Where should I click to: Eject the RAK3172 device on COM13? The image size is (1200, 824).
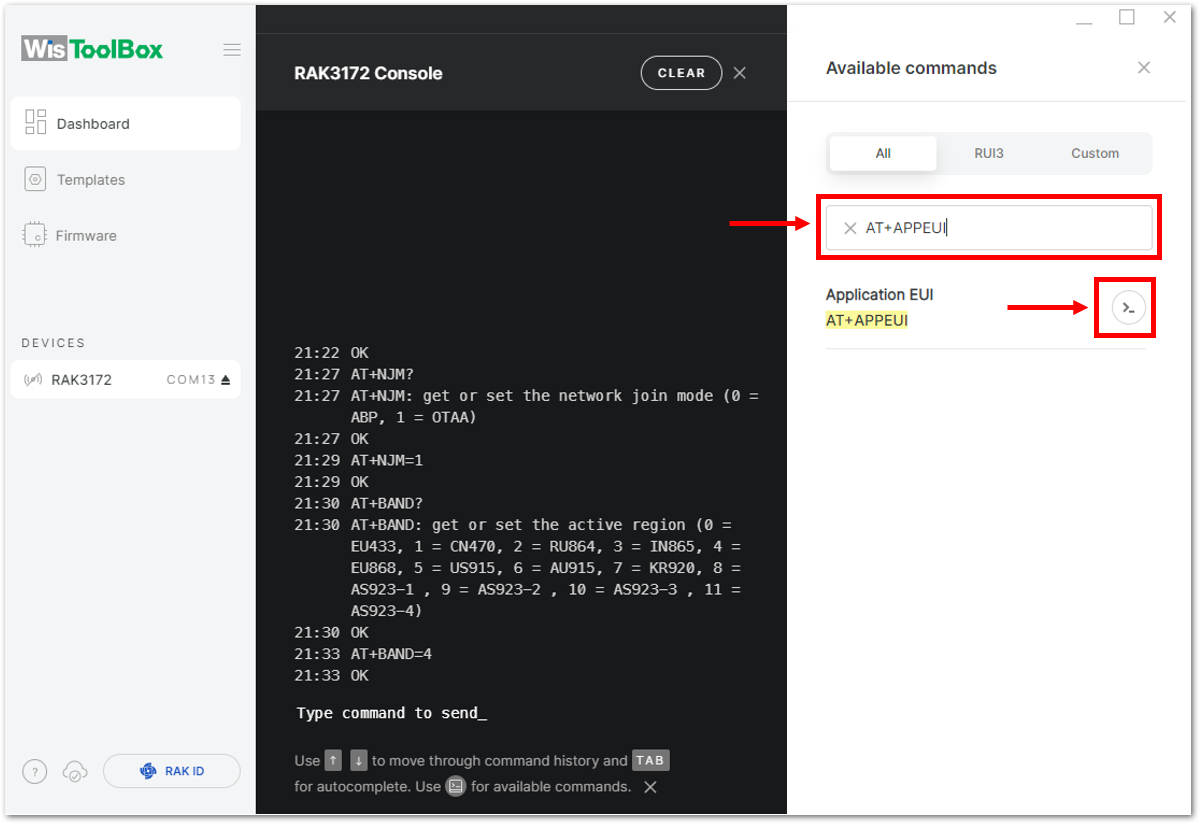point(226,380)
